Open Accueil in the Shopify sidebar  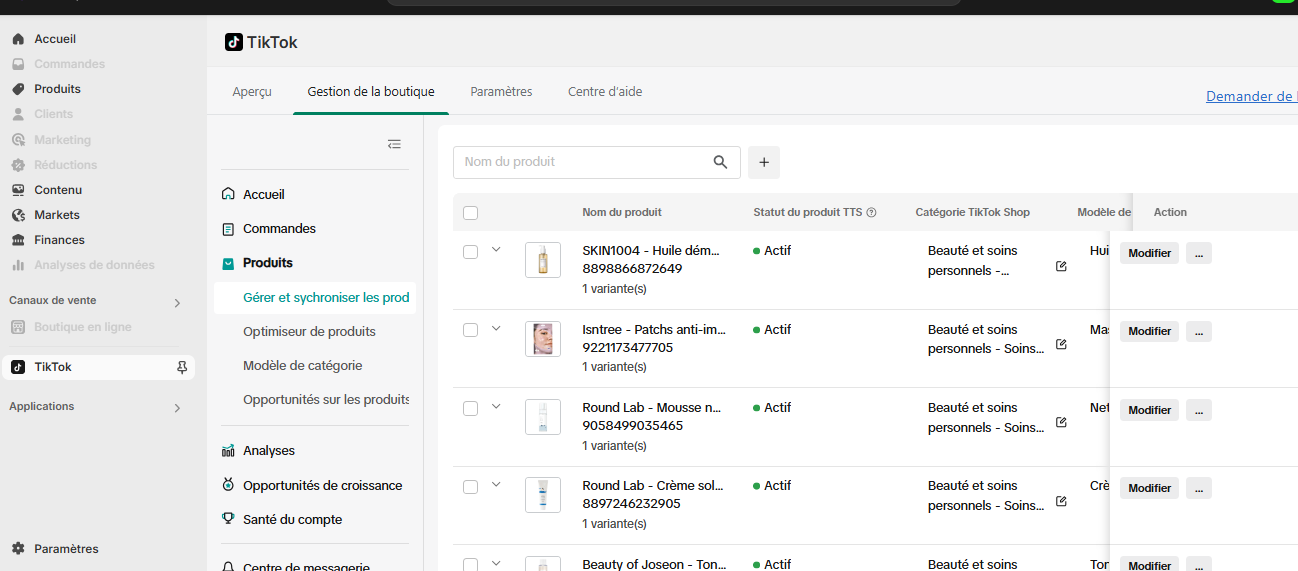coord(55,39)
